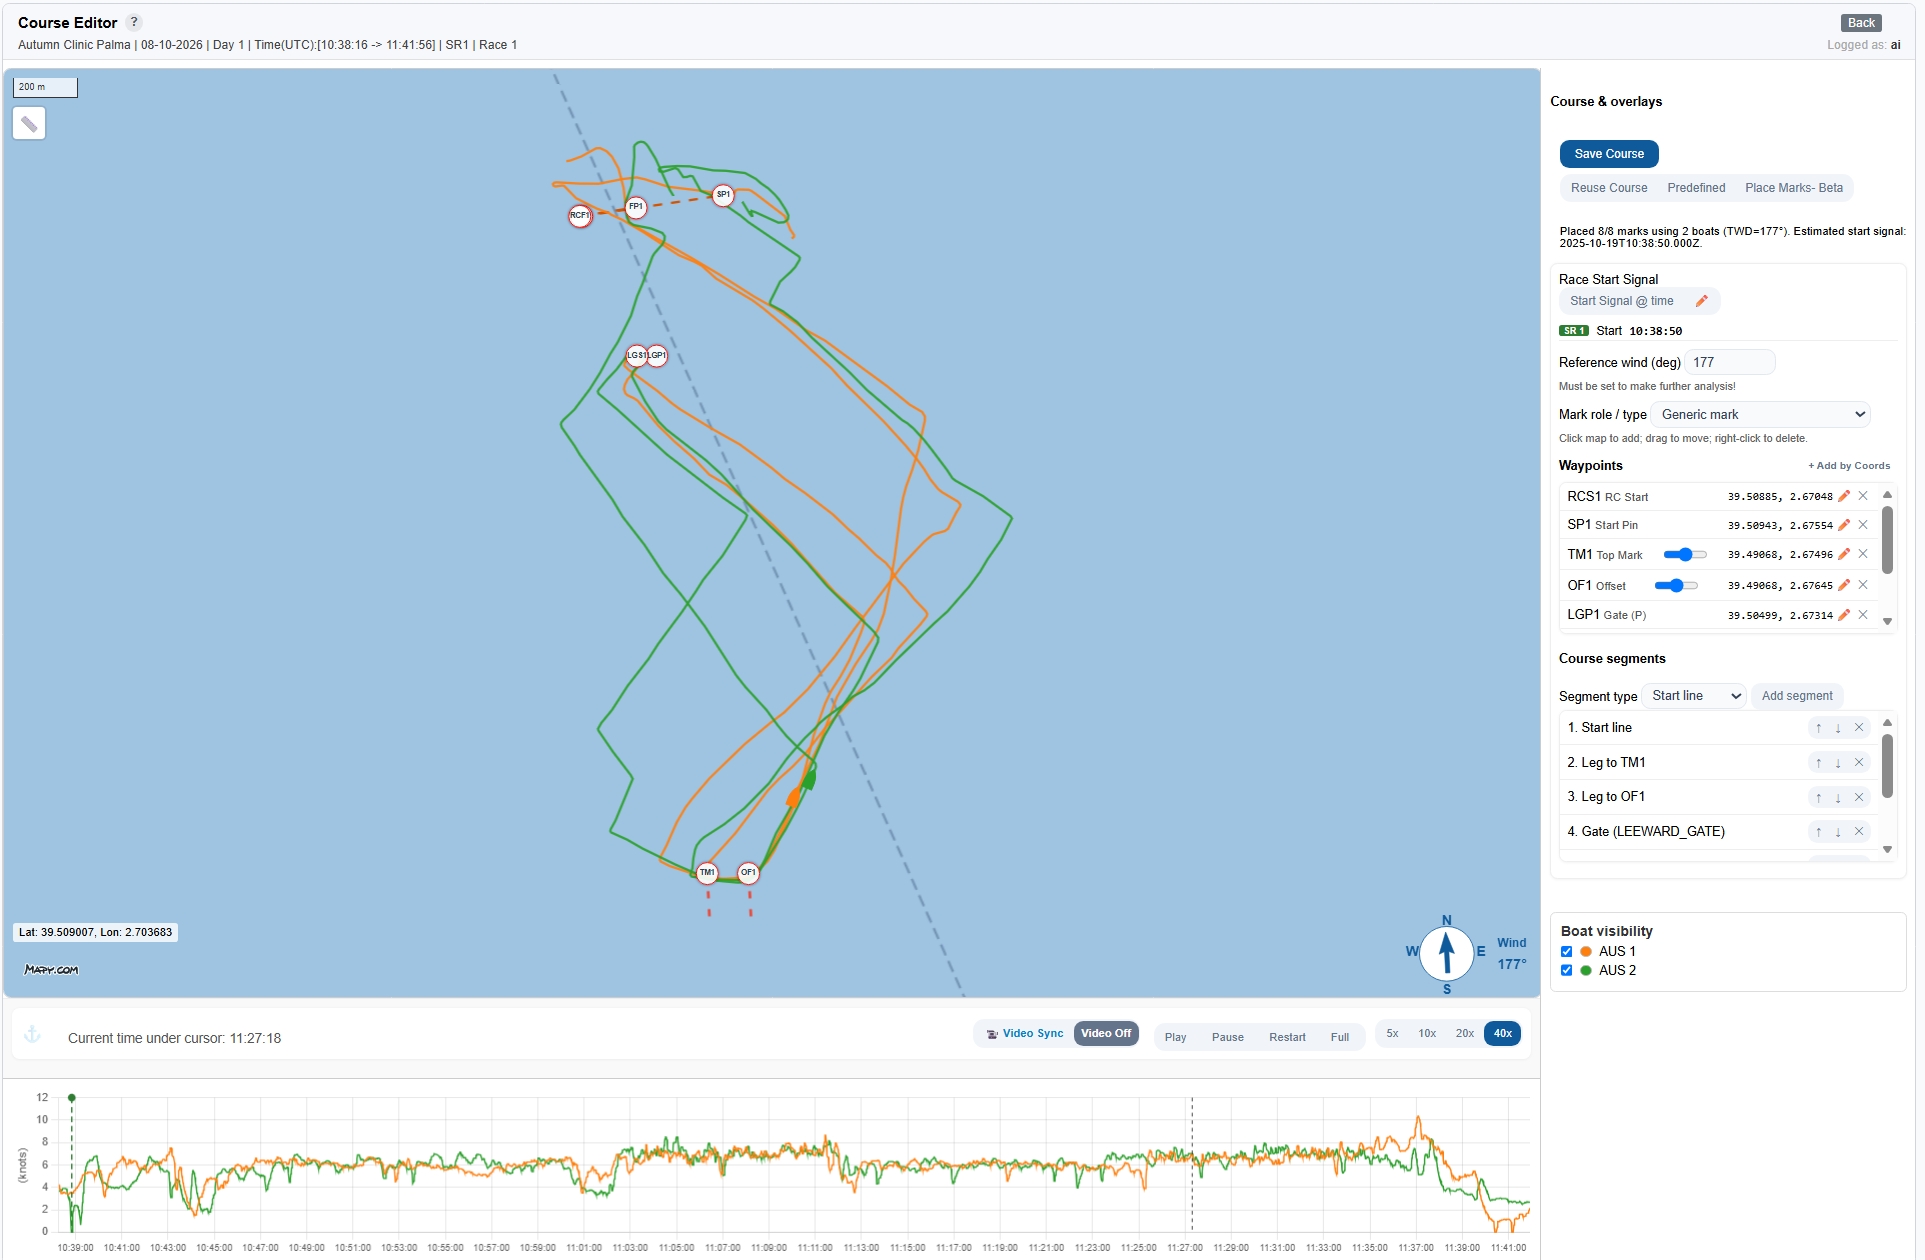The width and height of the screenshot is (1925, 1260).
Task: Adjust the TM1 Top Mark slider
Action: pos(1685,555)
